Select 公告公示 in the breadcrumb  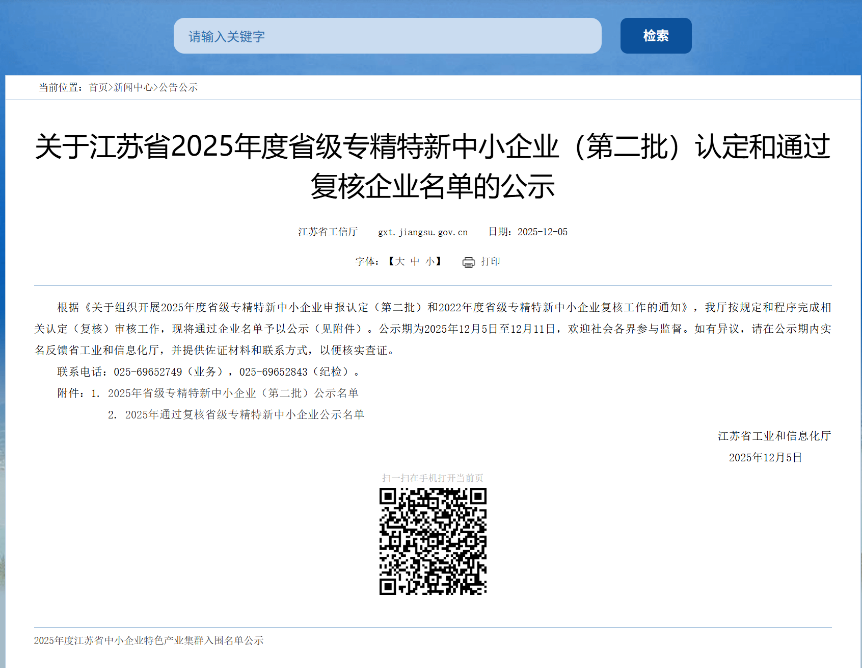(x=178, y=87)
